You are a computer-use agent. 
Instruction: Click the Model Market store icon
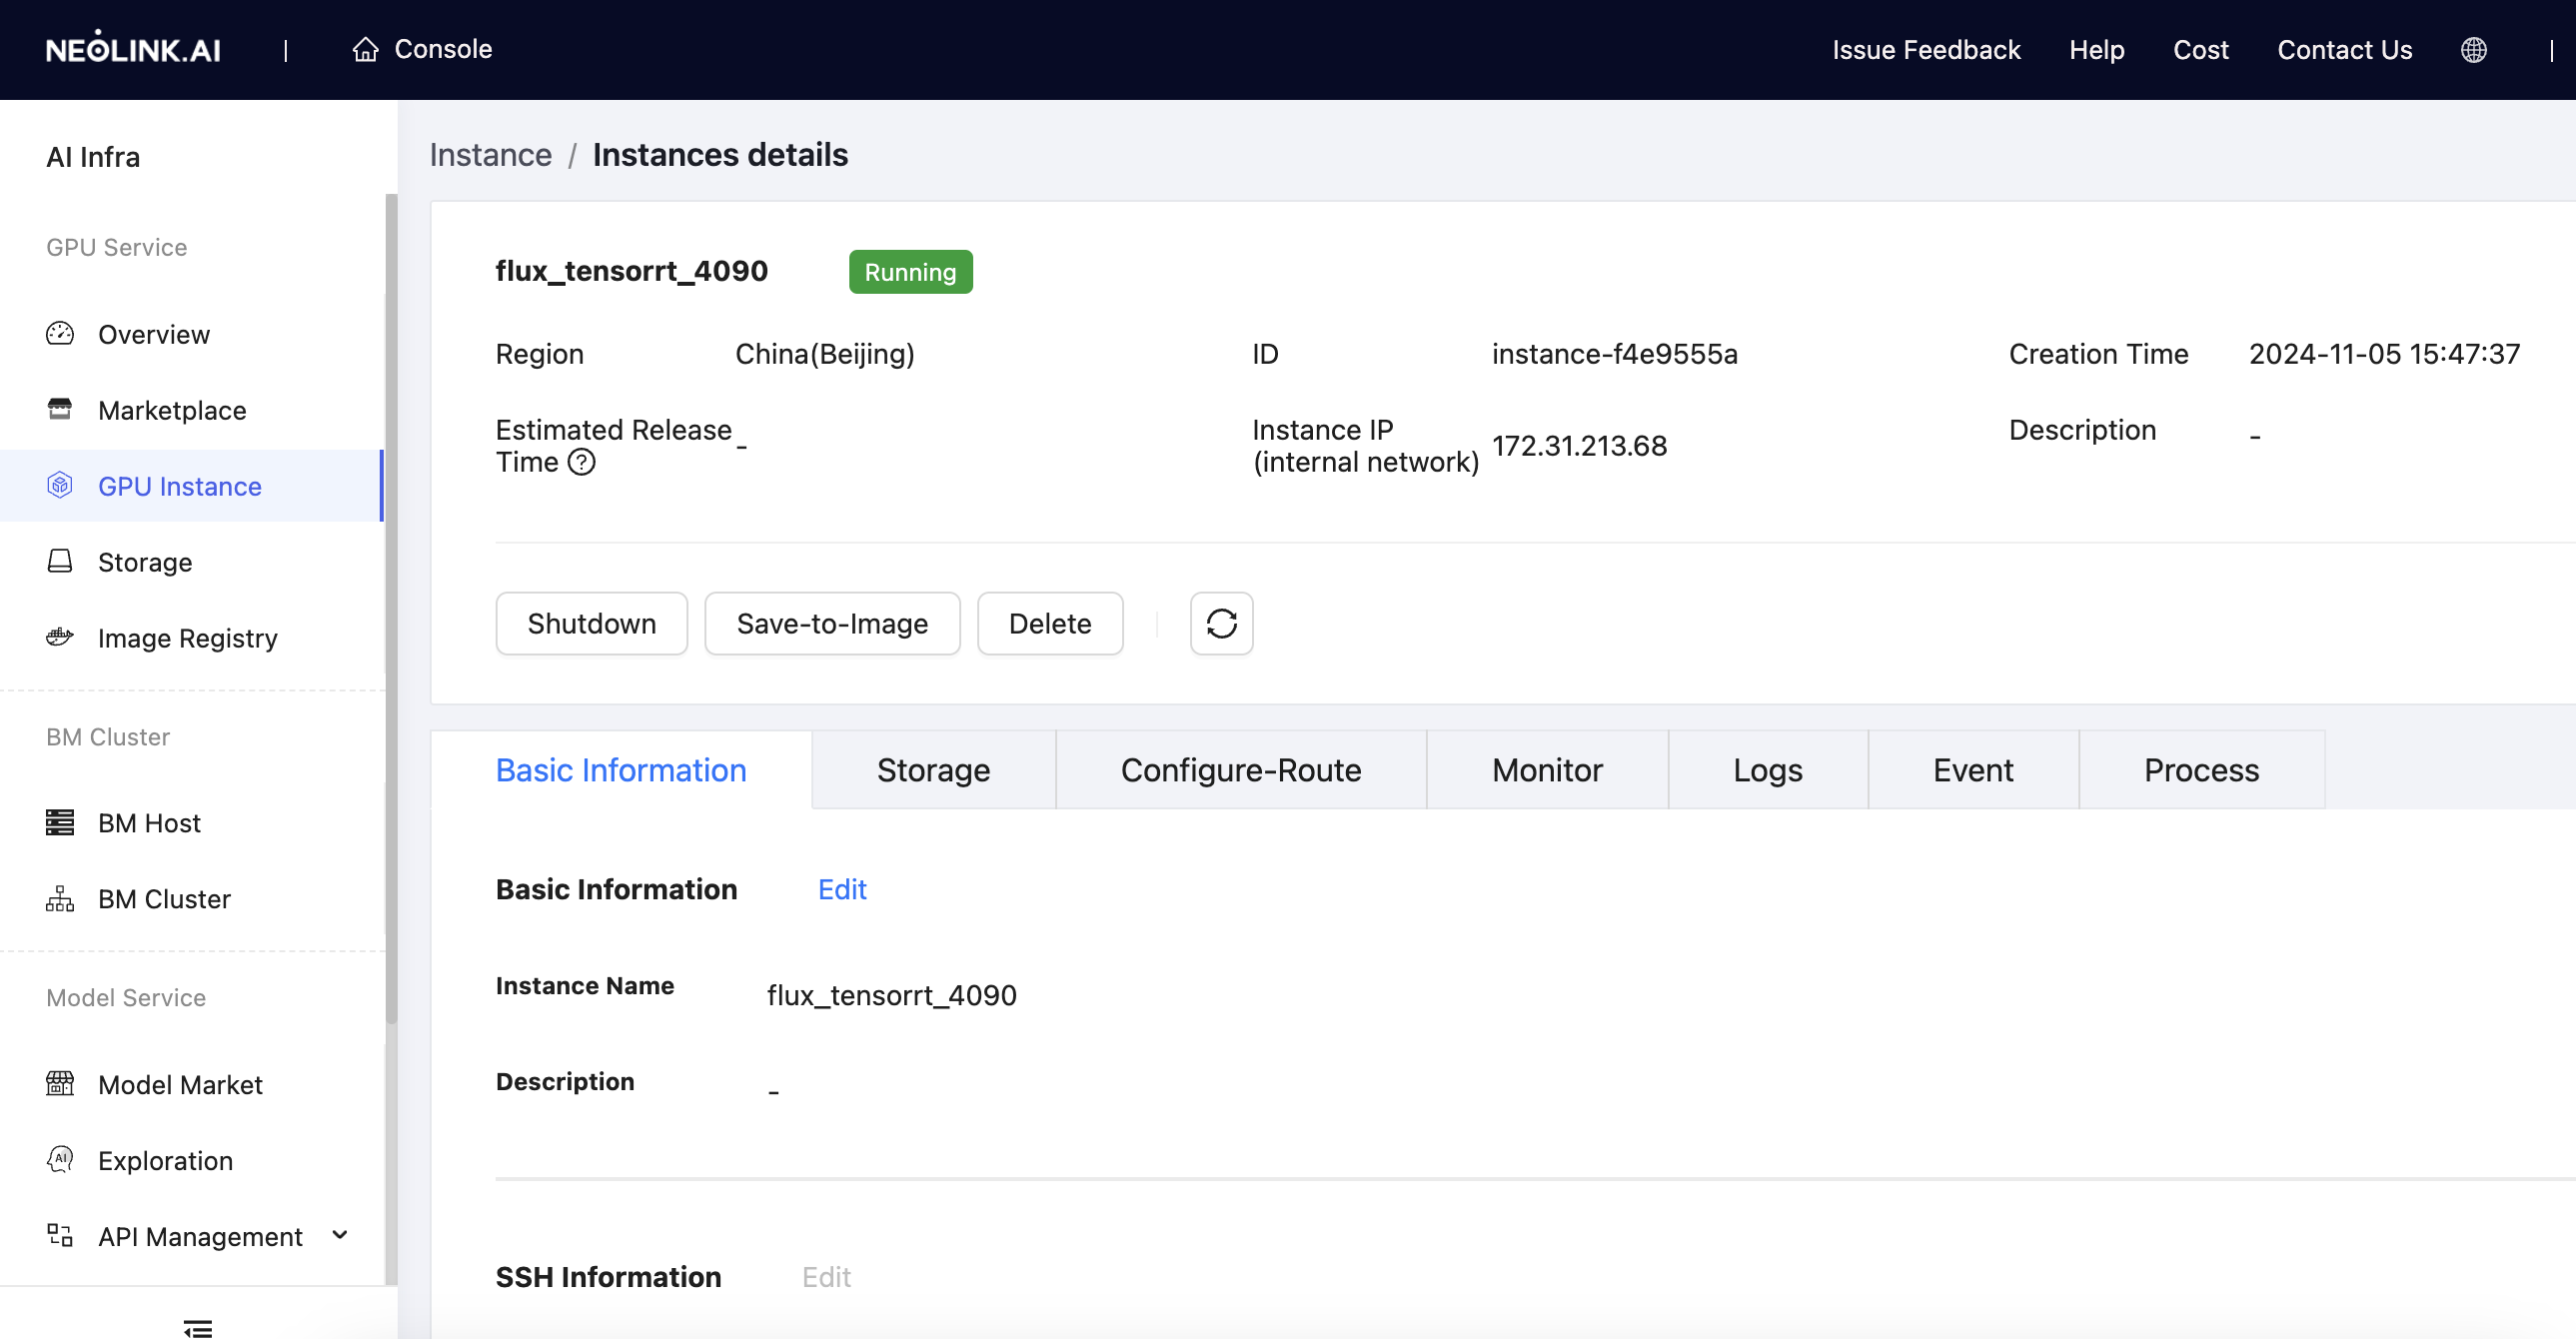tap(60, 1084)
